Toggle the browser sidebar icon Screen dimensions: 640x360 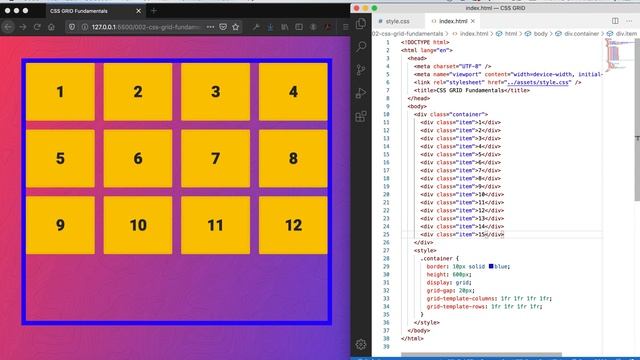pyautogui.click(x=299, y=27)
